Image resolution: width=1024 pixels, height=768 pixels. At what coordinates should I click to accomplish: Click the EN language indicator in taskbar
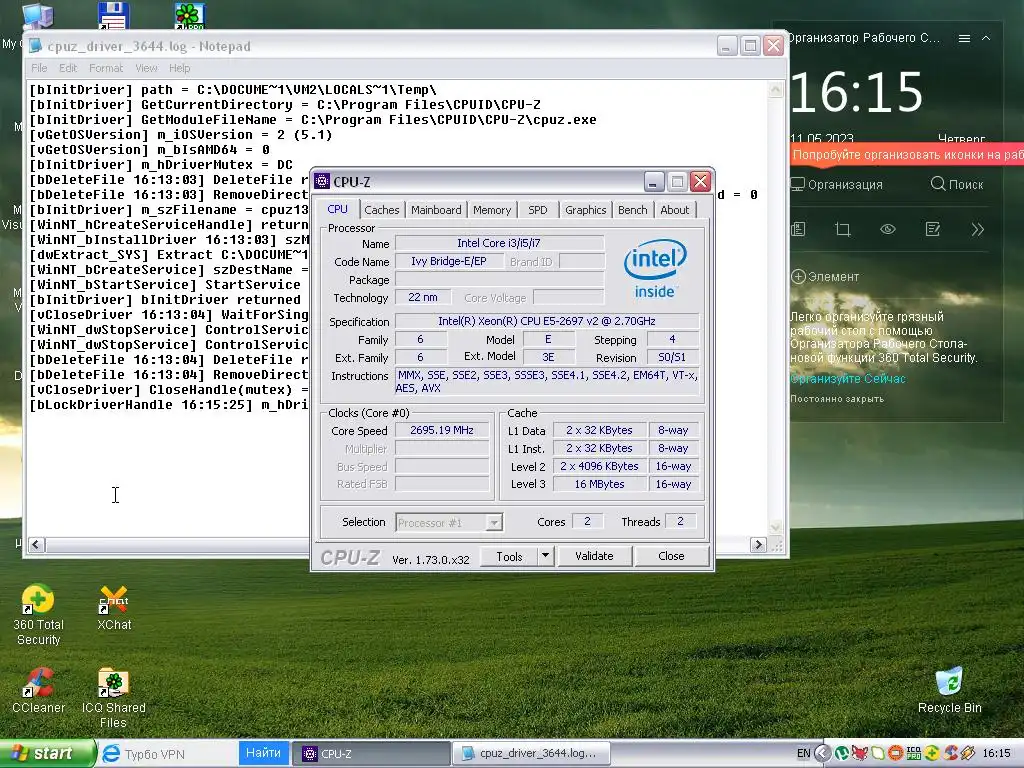803,754
